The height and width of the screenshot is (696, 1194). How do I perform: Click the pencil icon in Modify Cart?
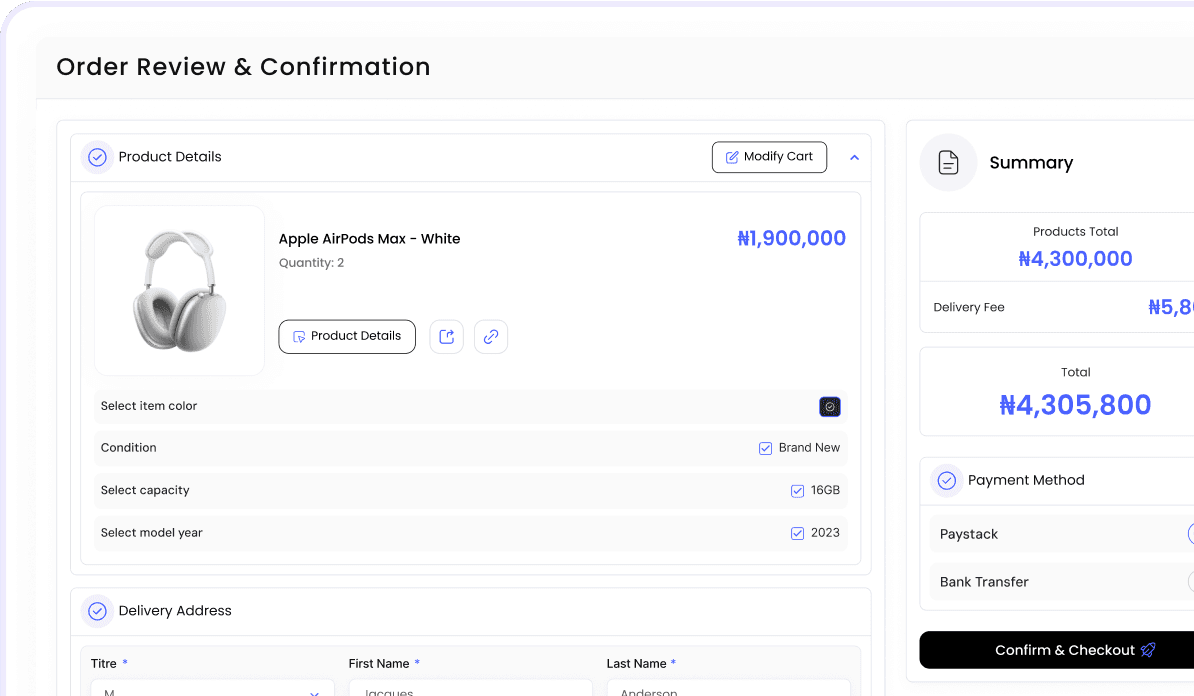pyautogui.click(x=732, y=157)
